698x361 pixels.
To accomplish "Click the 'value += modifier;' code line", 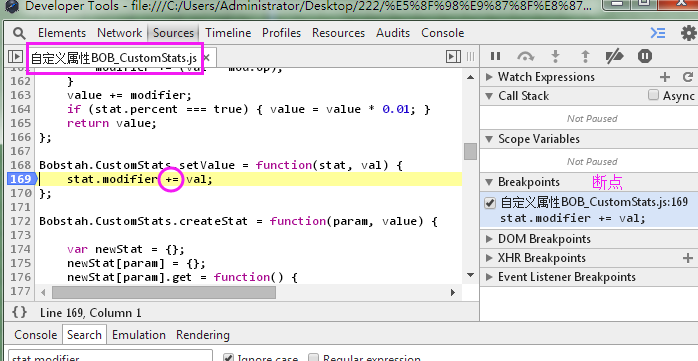I will click(129, 95).
